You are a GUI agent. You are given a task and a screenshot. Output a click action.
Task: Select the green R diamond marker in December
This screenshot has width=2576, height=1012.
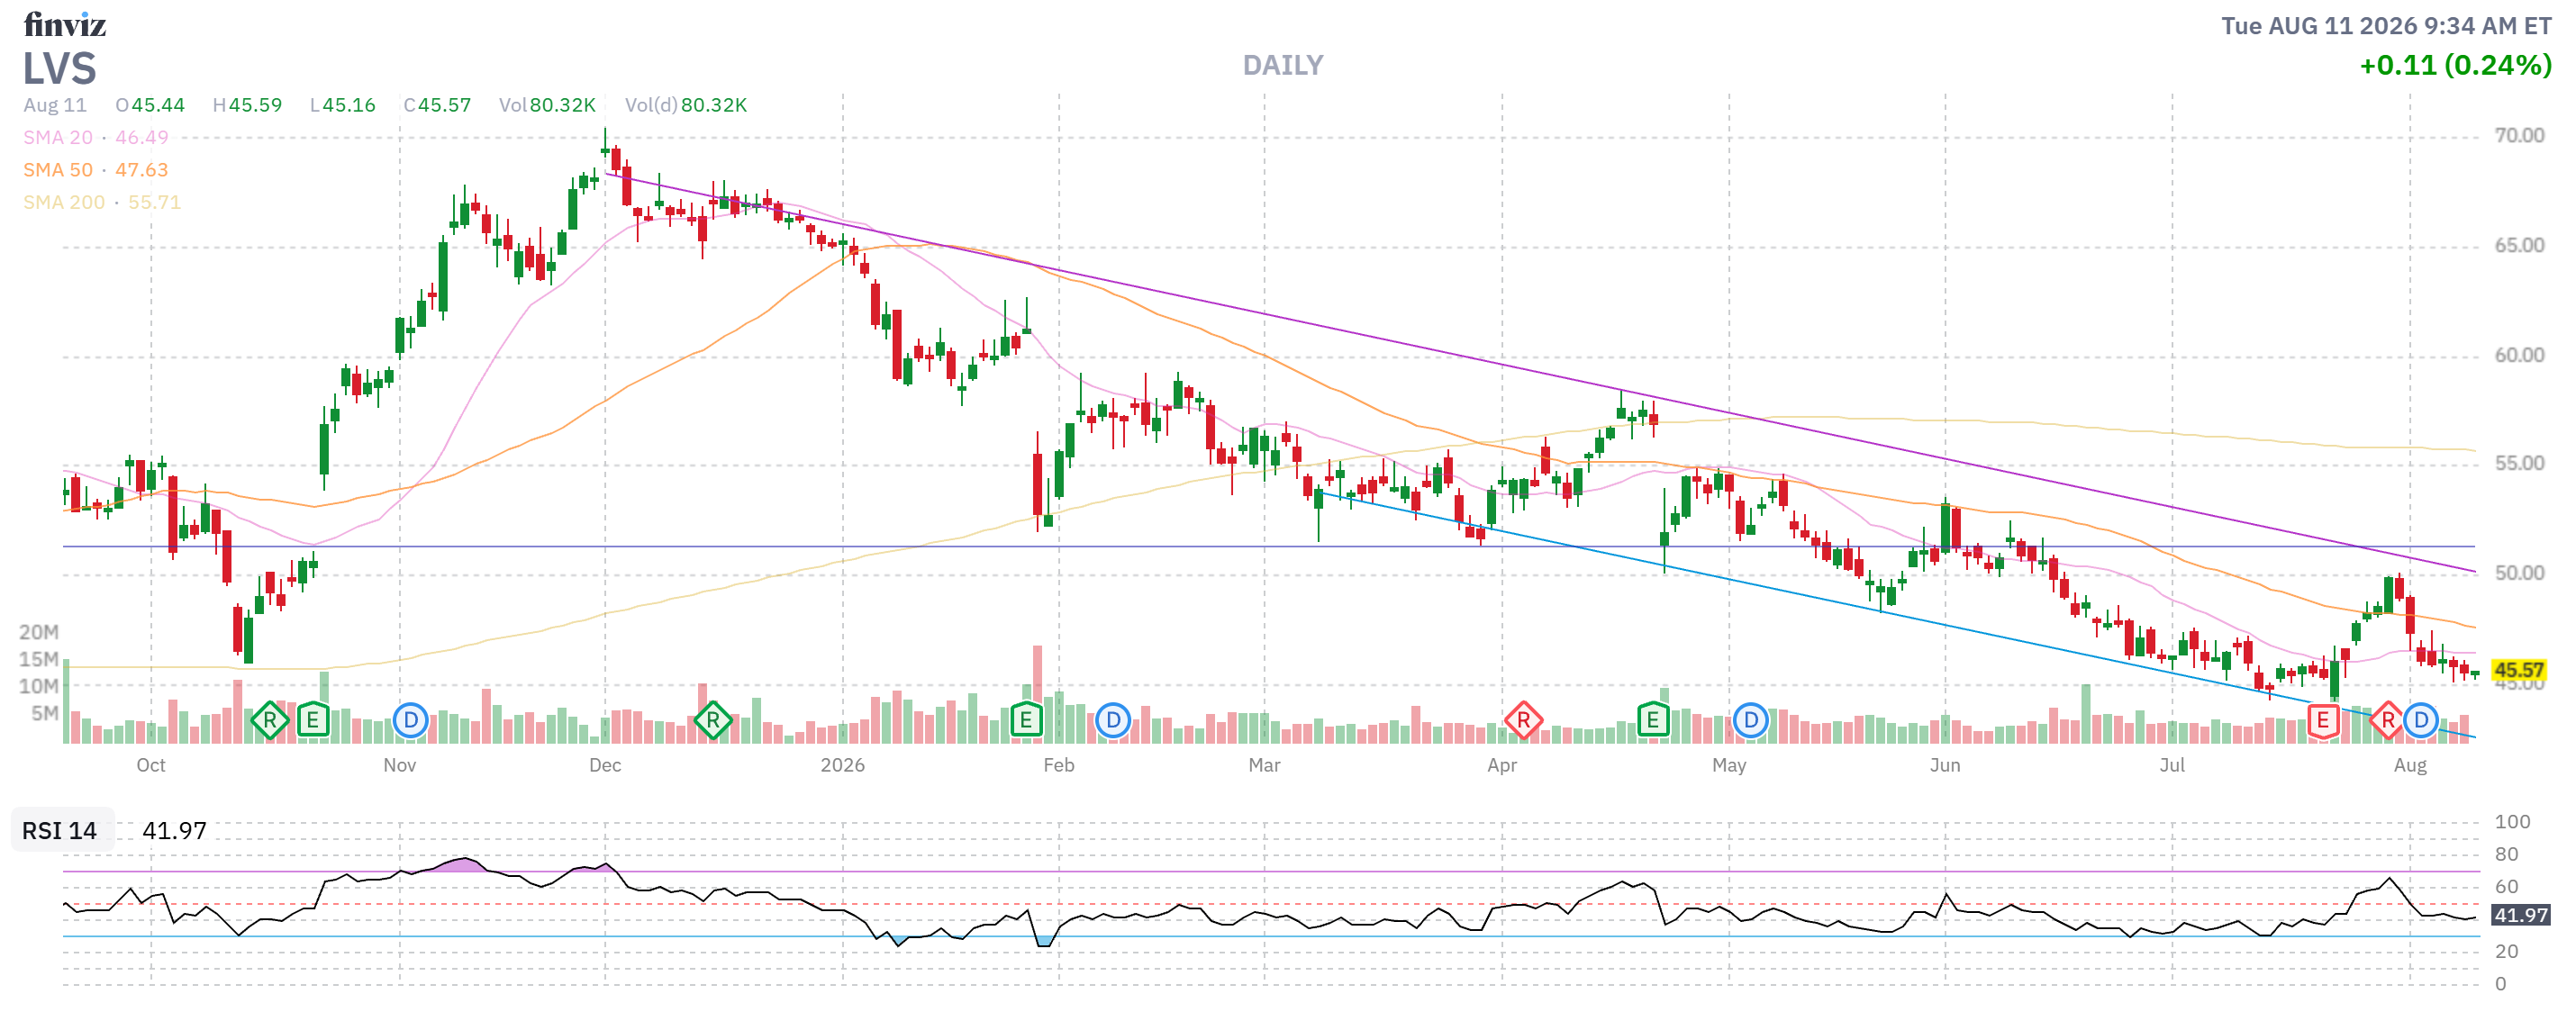712,719
